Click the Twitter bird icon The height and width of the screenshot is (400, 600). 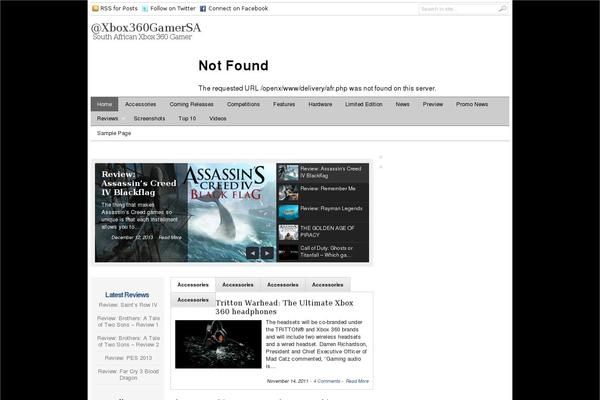145,8
